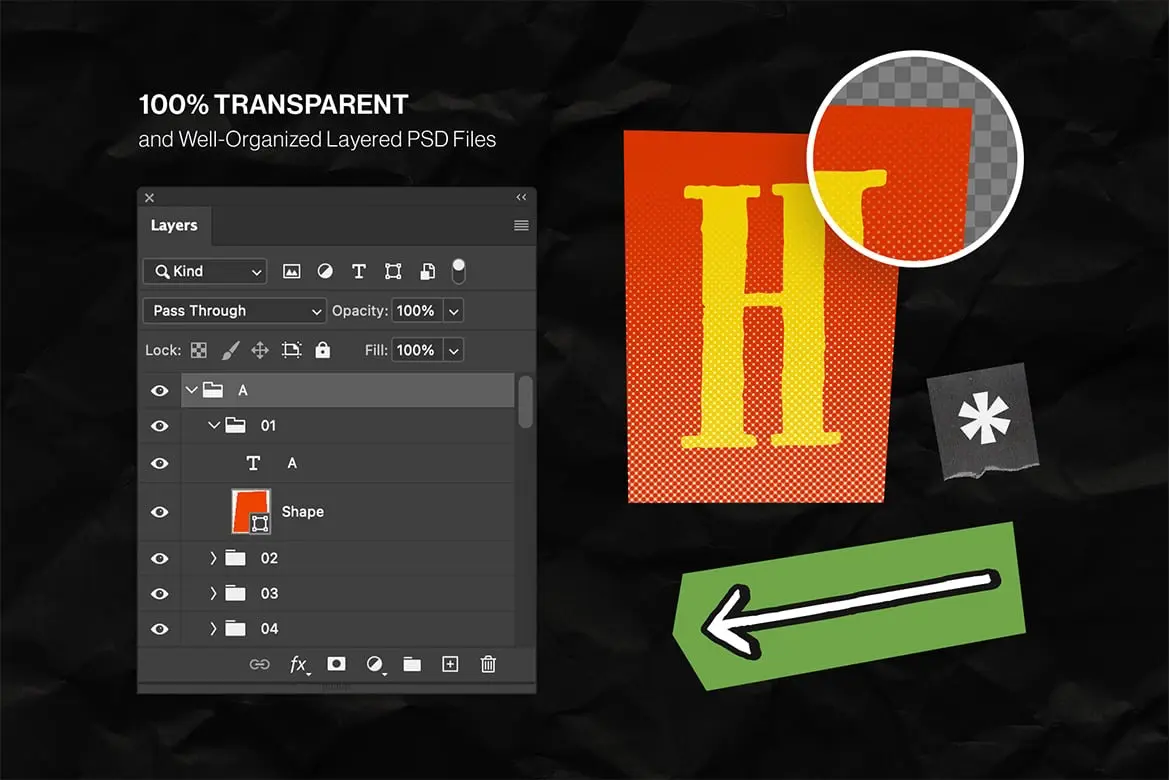Turn off the layer filtering switch
The image size is (1170, 780).
pyautogui.click(x=458, y=270)
